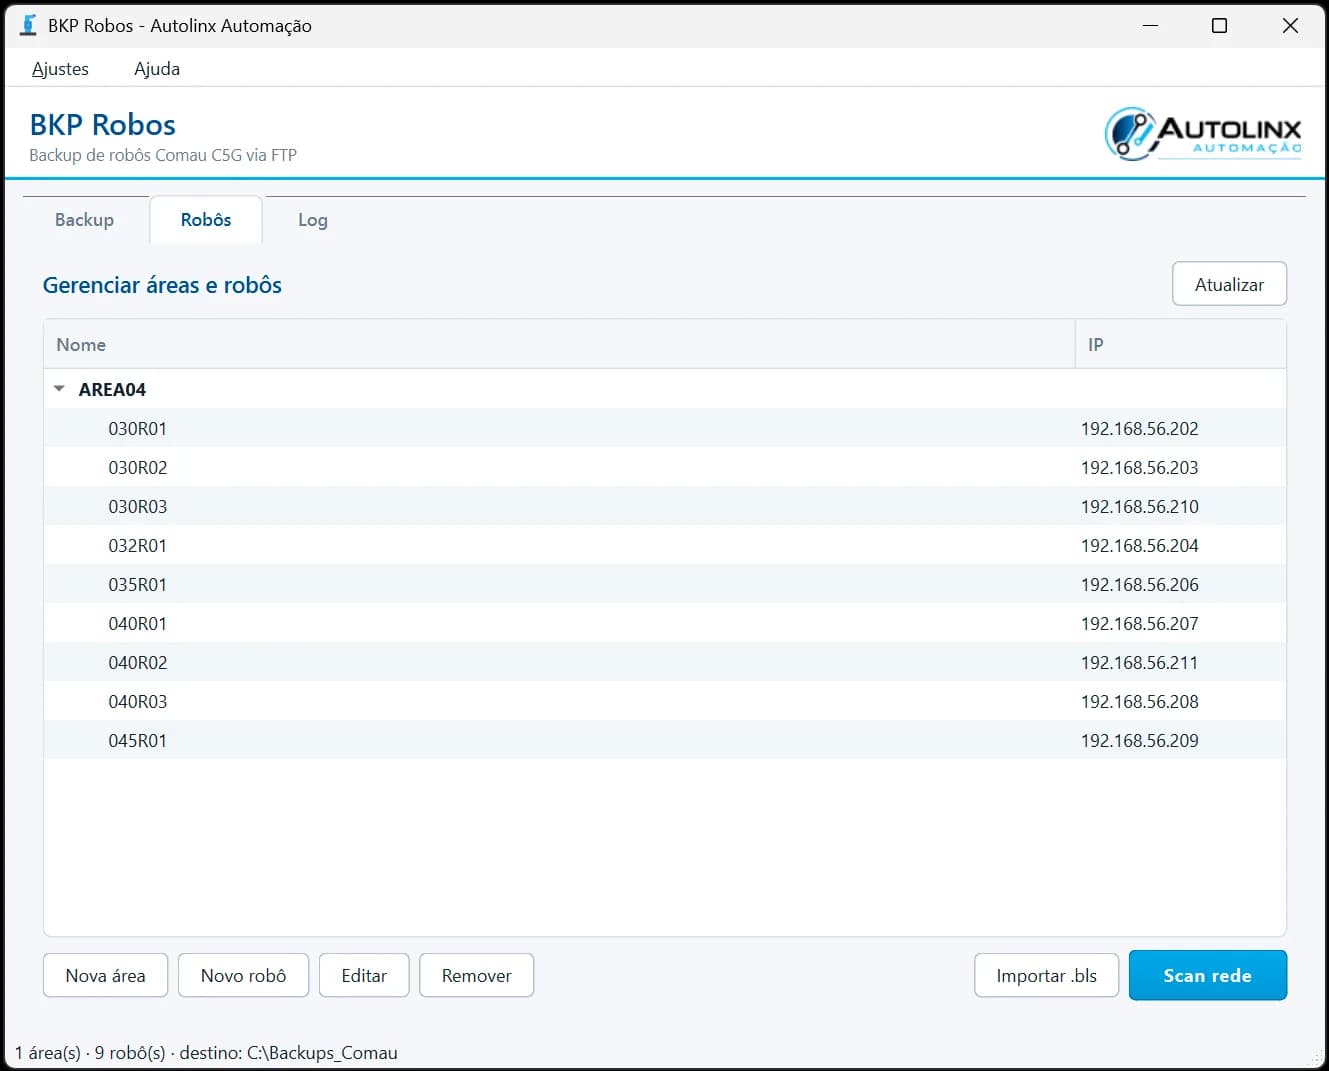
Task: Click IP address 192.168.56.207
Action: pyautogui.click(x=1139, y=623)
